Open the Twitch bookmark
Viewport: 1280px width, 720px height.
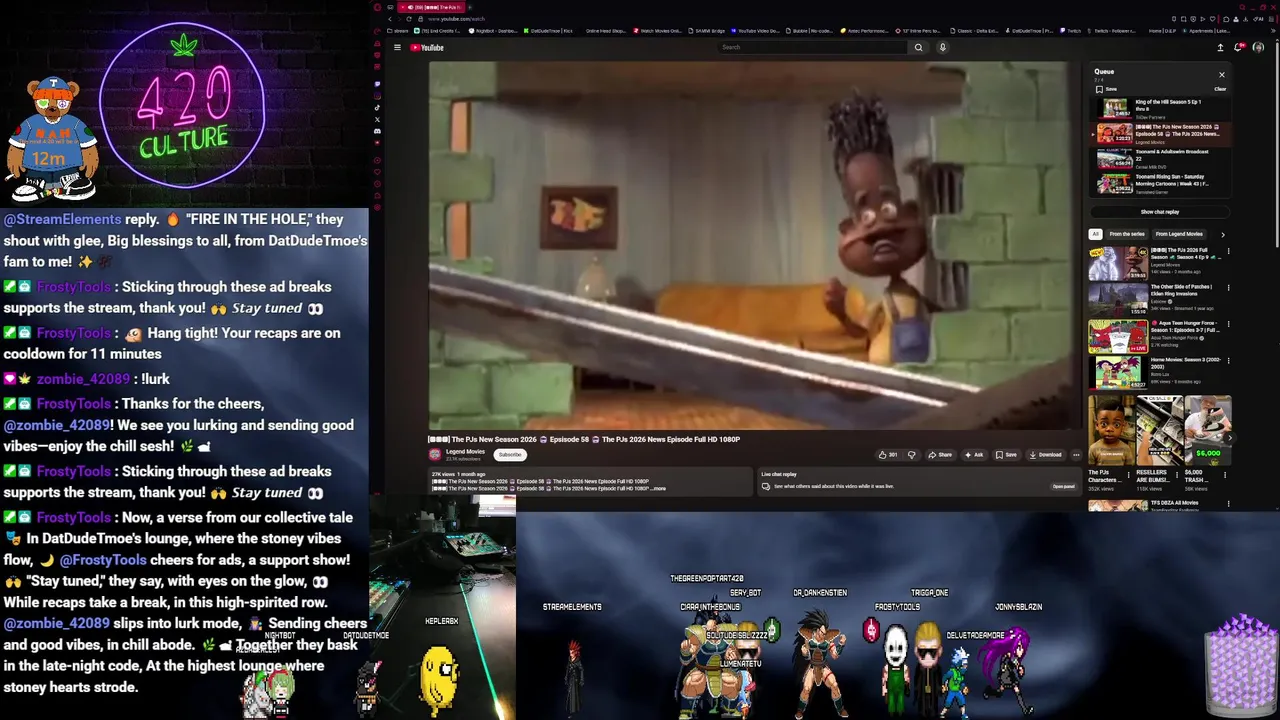point(1070,31)
